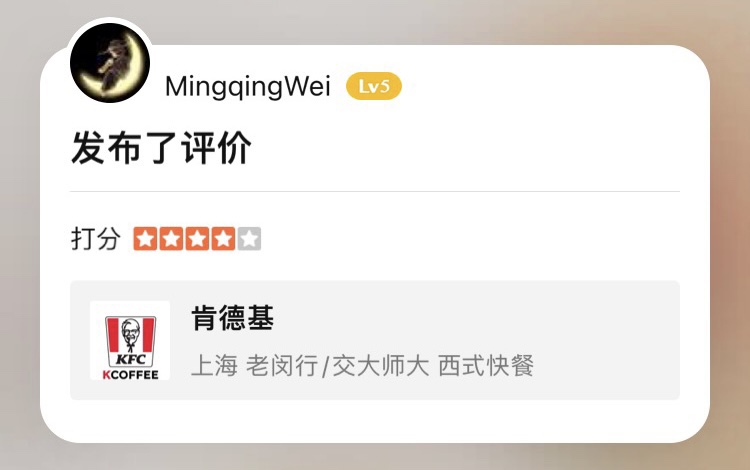Click the divider line below the heading
Viewport: 750px width, 470px height.
tap(375, 191)
